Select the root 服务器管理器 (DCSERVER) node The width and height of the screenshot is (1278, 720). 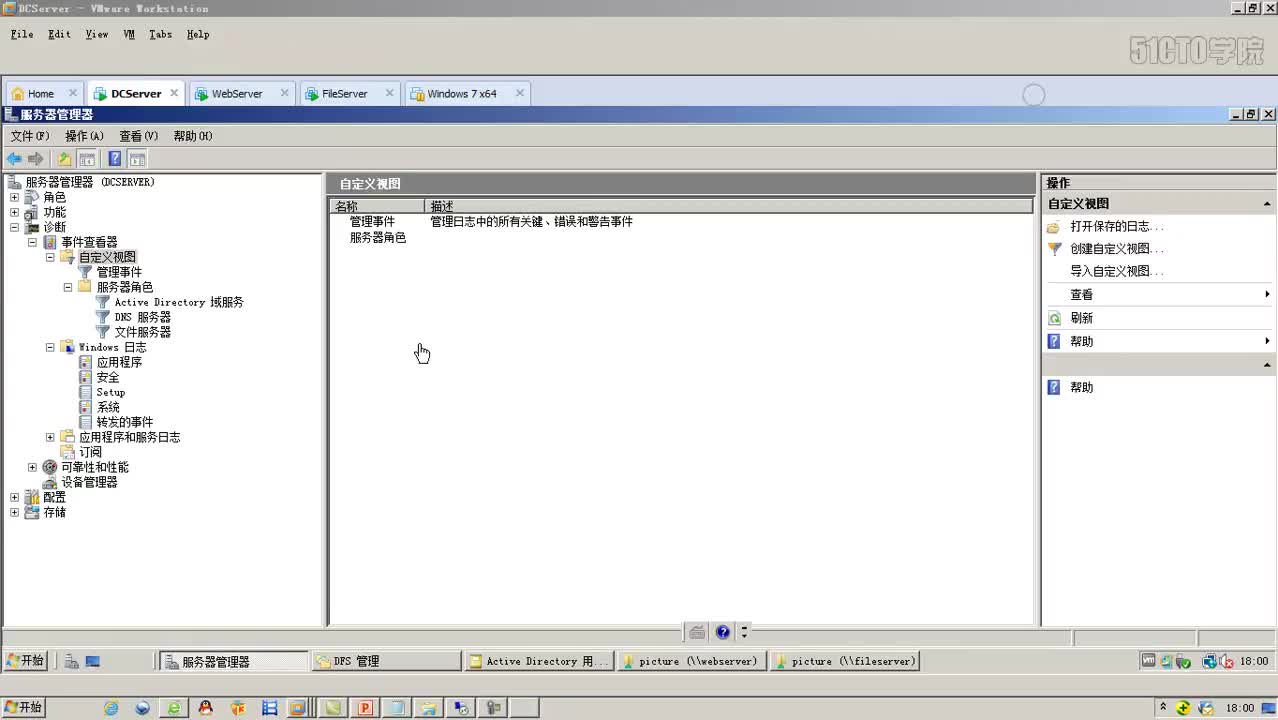point(90,182)
